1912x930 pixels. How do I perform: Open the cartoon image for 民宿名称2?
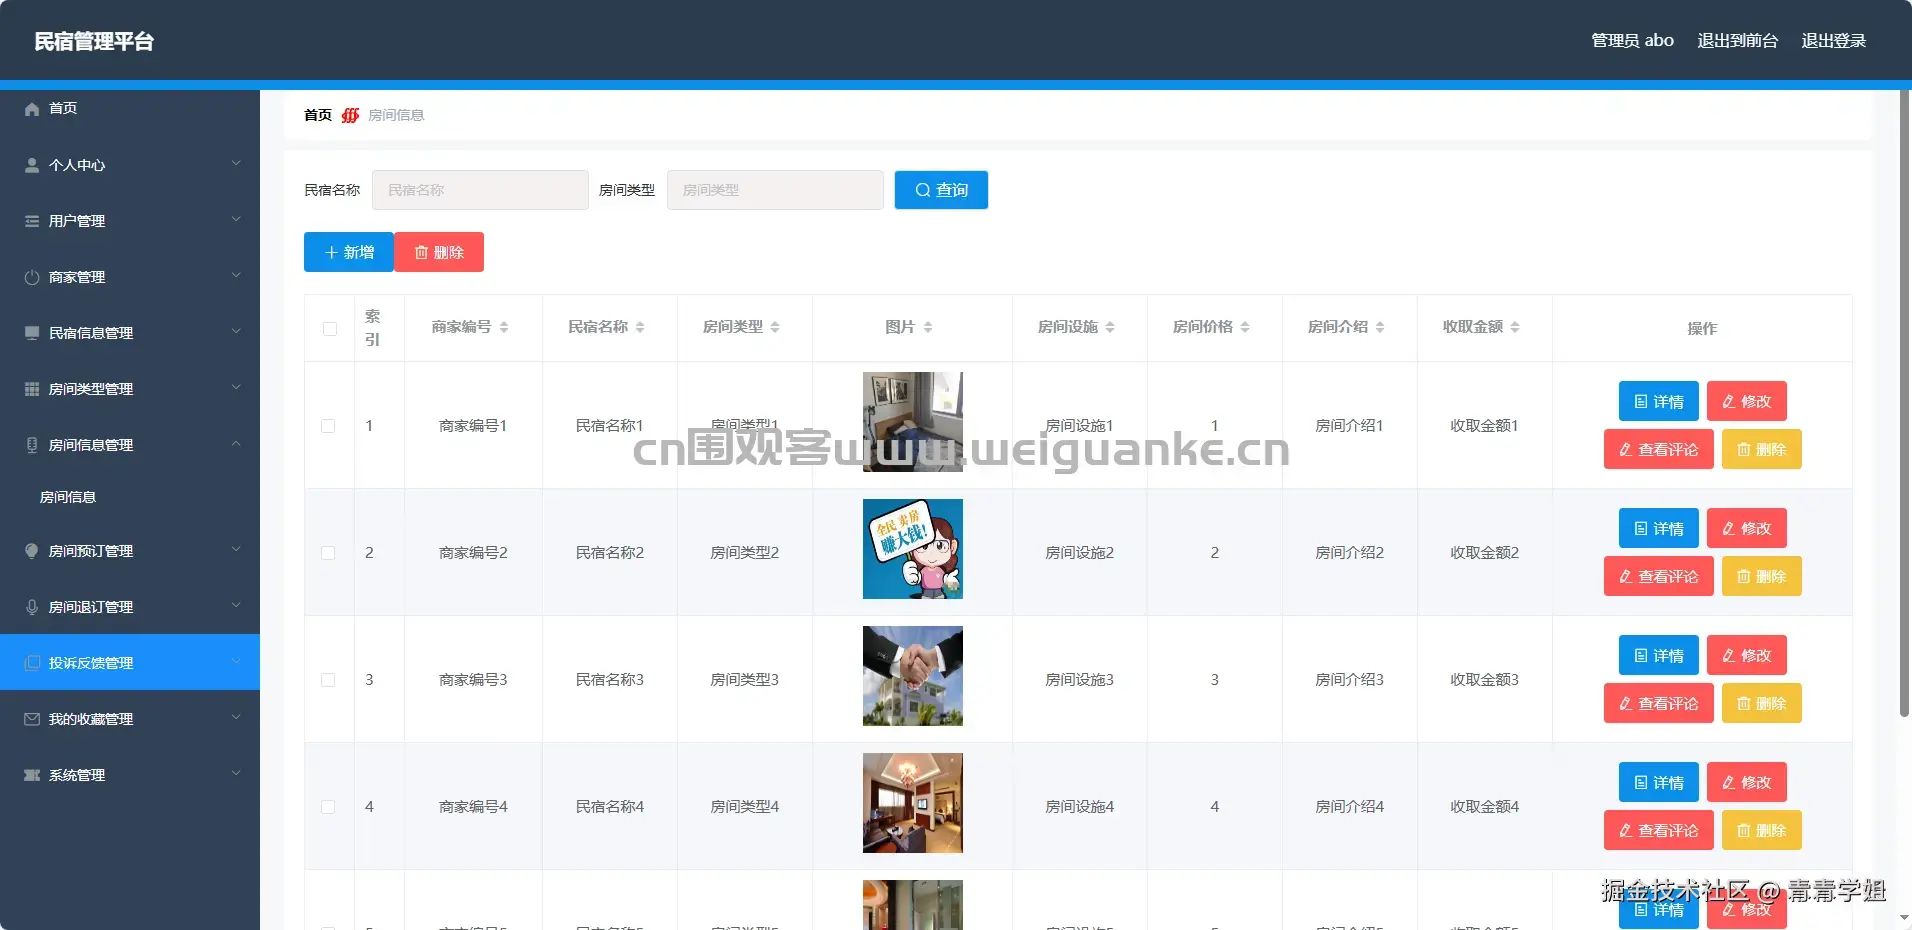tap(913, 549)
